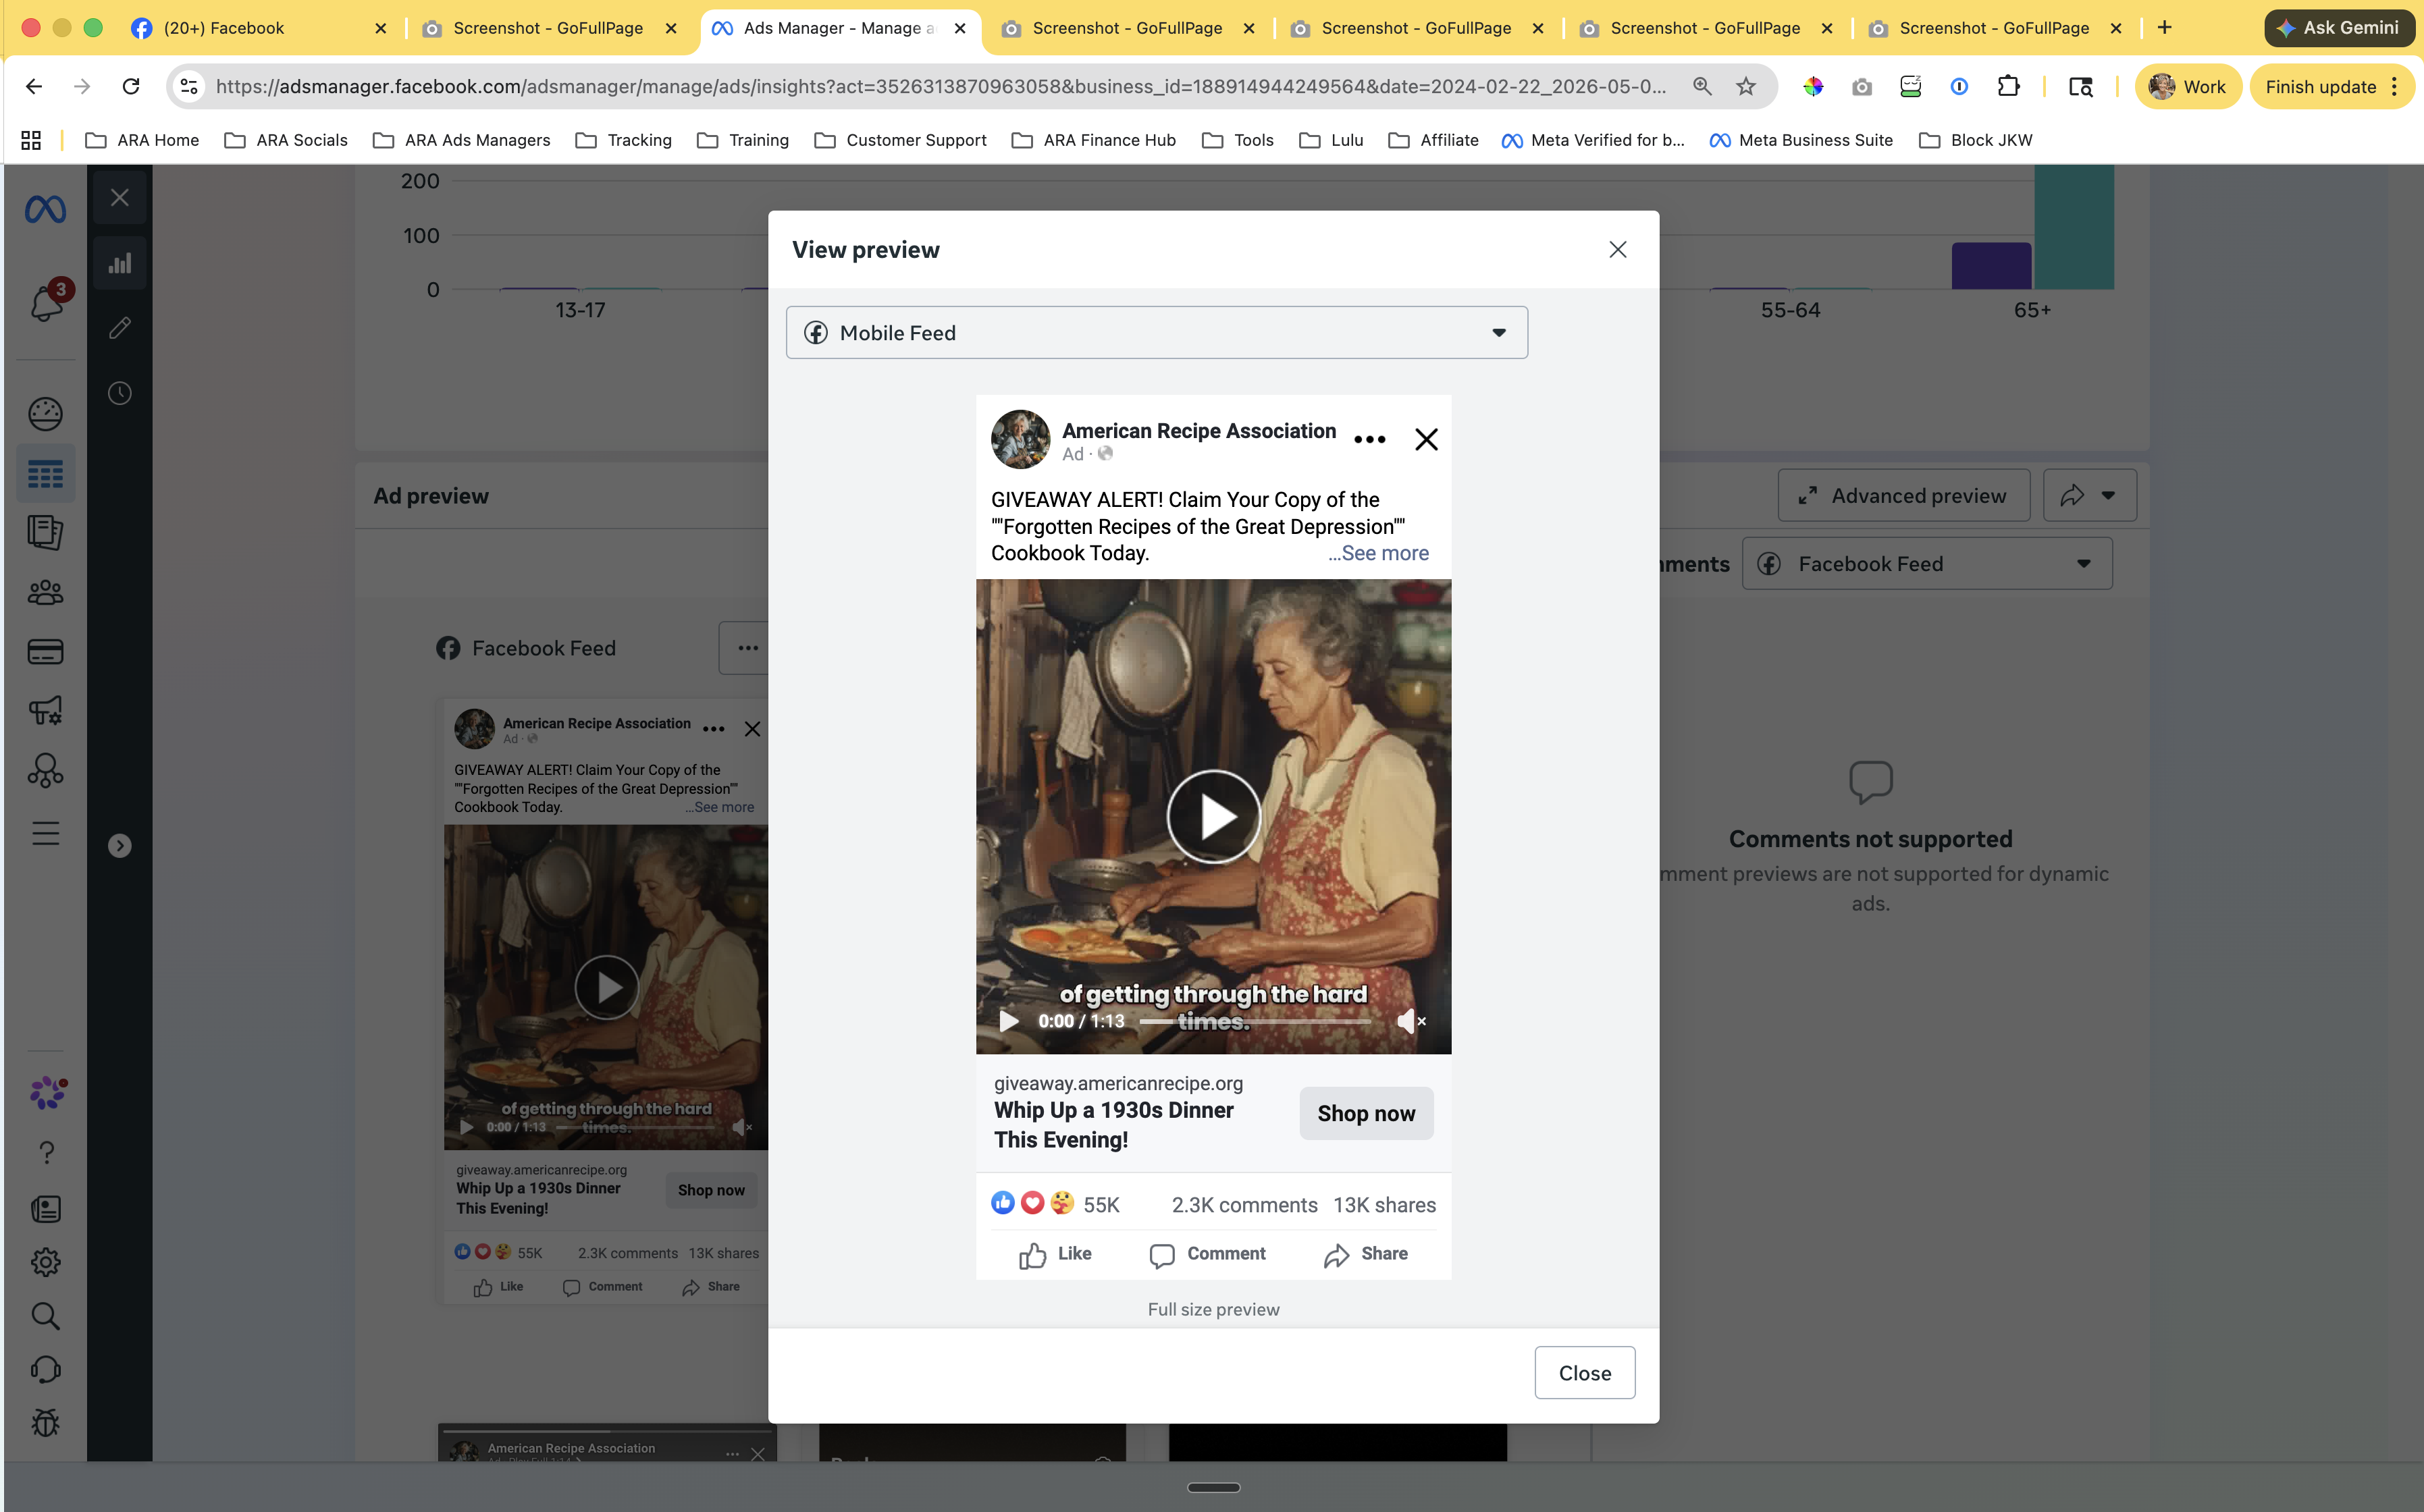Open the ad's three-dot options menu
Screen dimensions: 2424x1512
tap(1370, 440)
